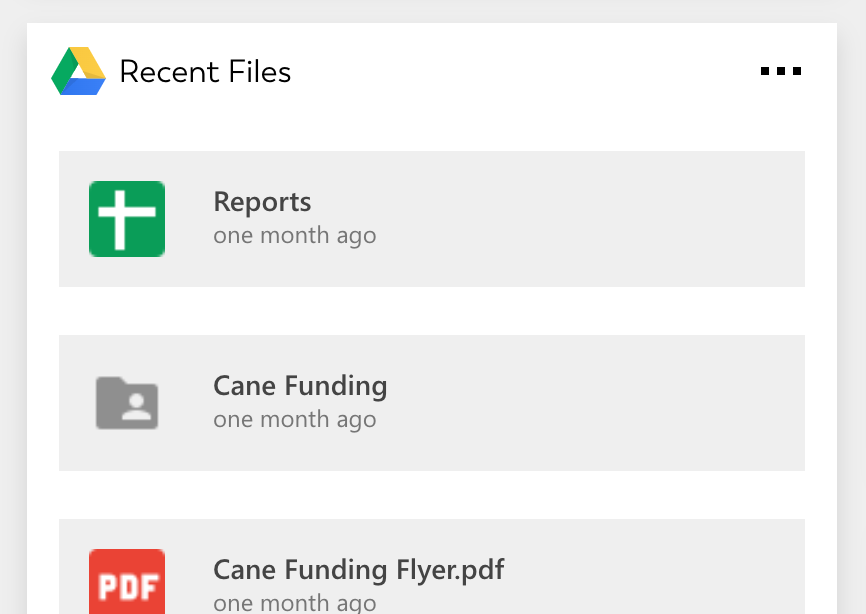Click the Recent Files heading
866x614 pixels.
coord(205,72)
